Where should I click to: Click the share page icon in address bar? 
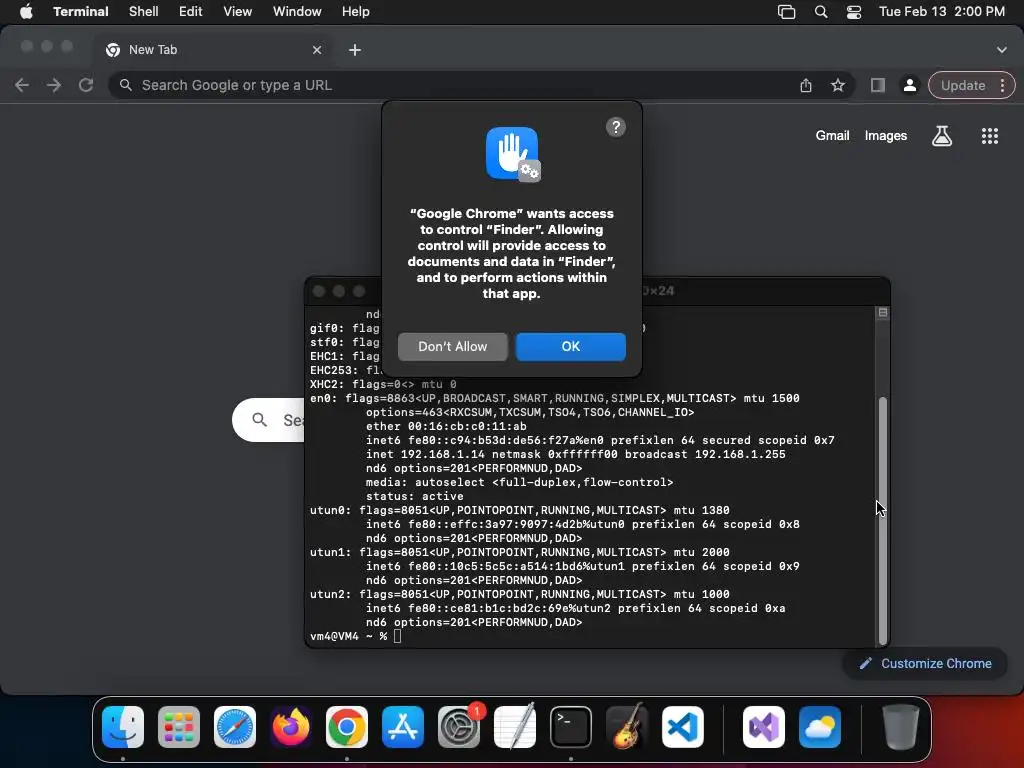[806, 85]
